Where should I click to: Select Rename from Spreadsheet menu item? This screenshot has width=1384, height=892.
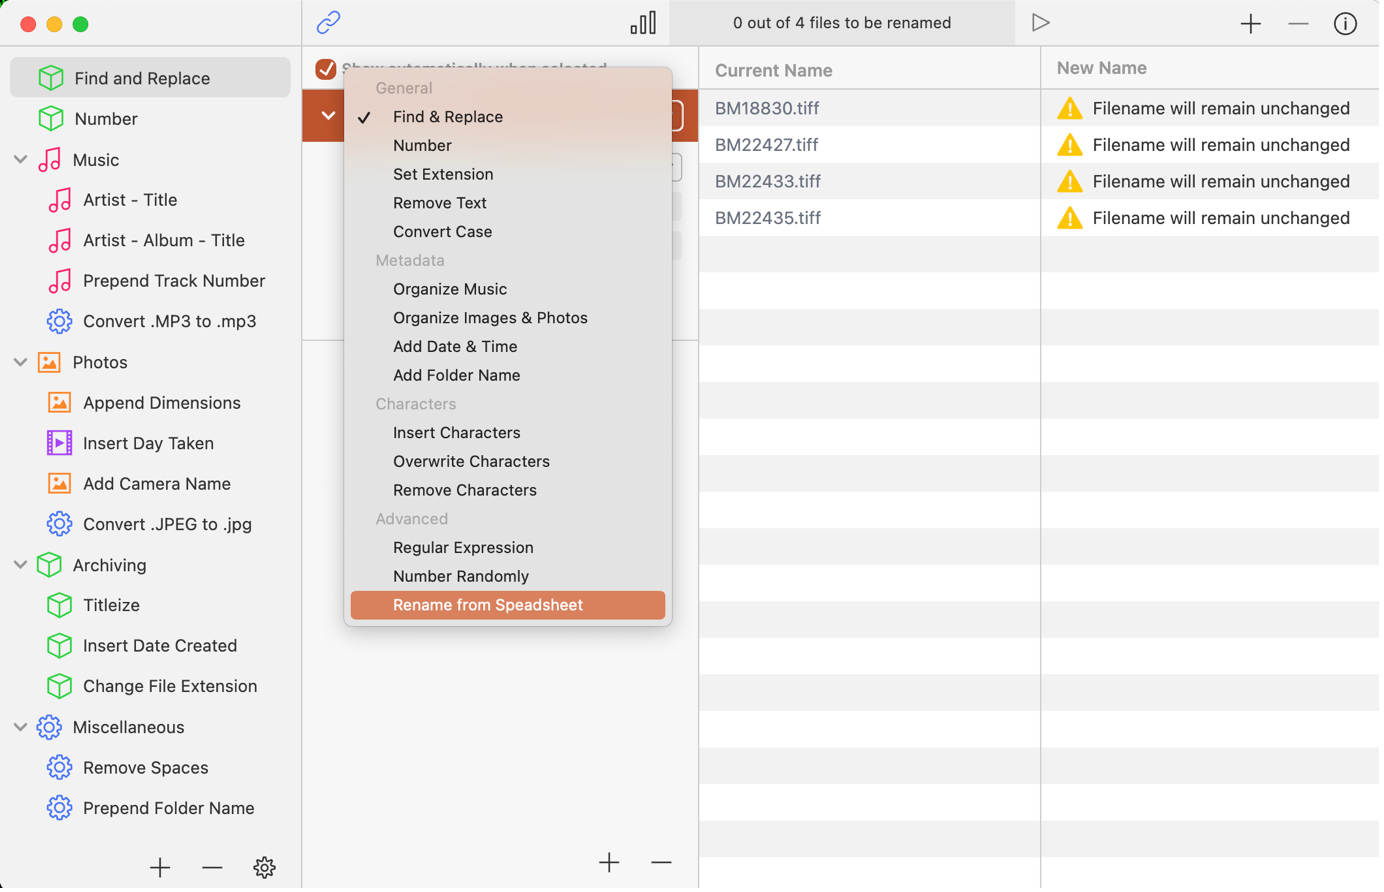point(509,607)
